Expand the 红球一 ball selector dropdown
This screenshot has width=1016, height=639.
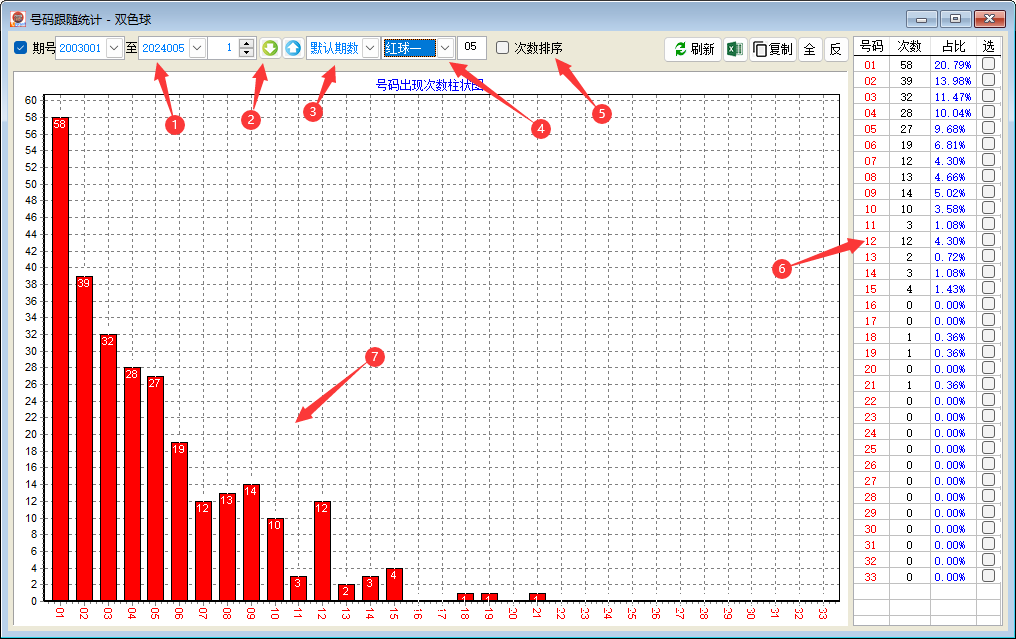click(445, 48)
